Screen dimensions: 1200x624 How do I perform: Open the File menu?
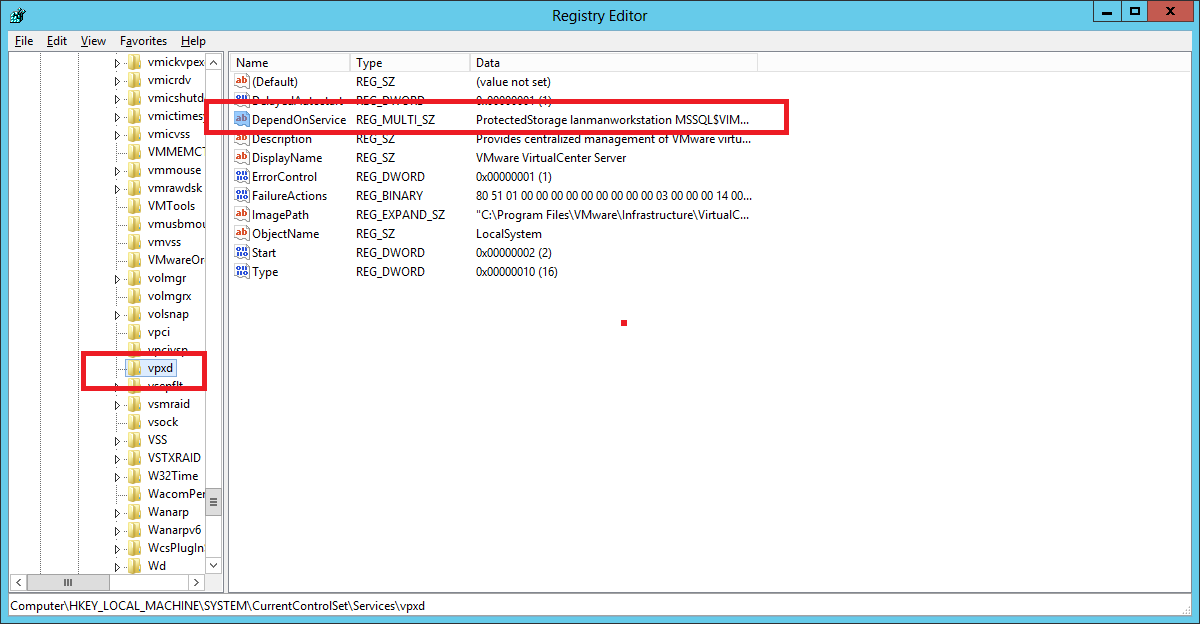click(24, 41)
